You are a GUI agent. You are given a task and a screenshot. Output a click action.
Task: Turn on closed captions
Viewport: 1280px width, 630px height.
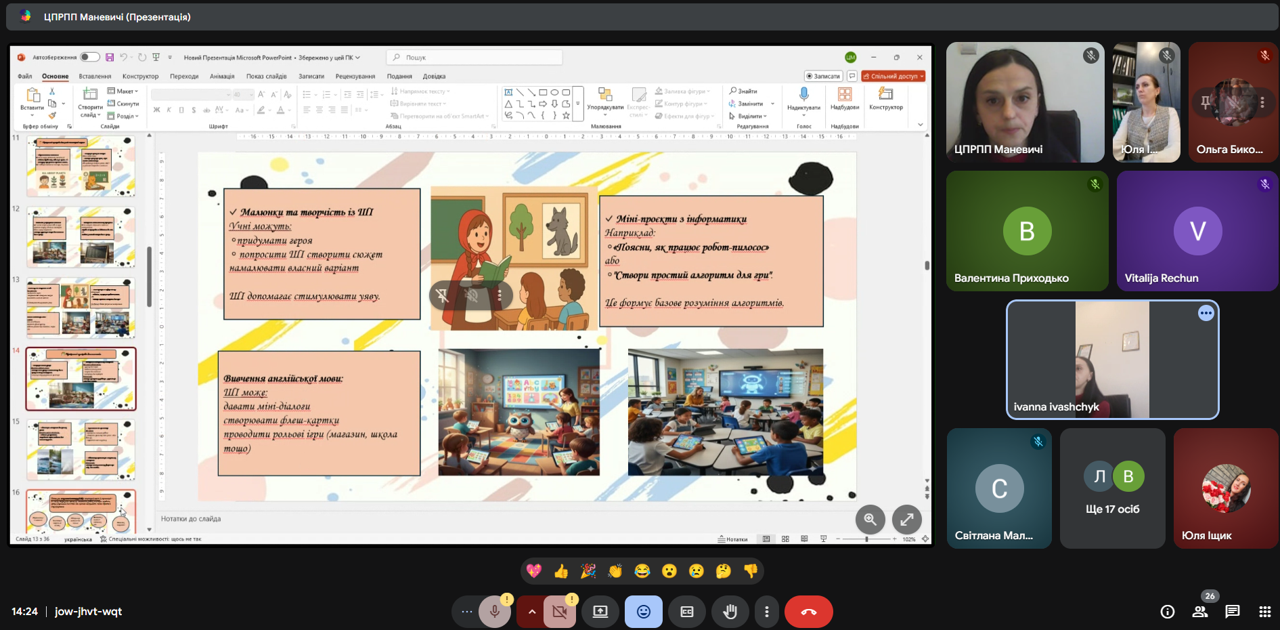pos(687,612)
